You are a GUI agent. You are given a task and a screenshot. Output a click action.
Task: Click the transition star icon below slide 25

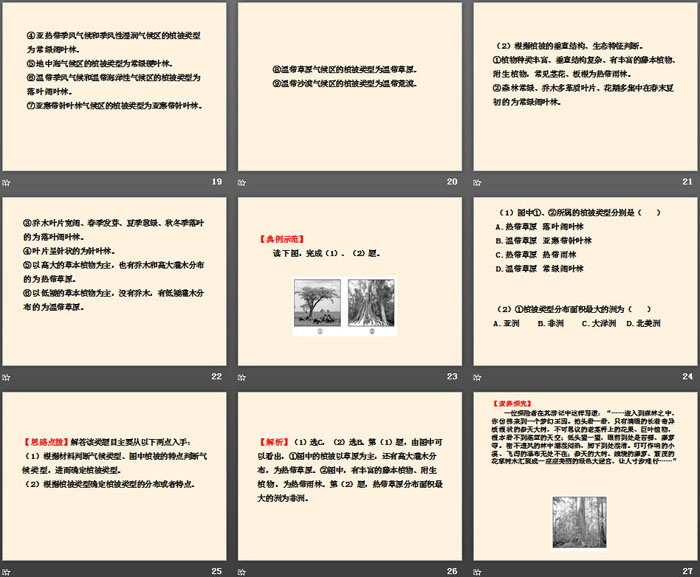click(7, 571)
